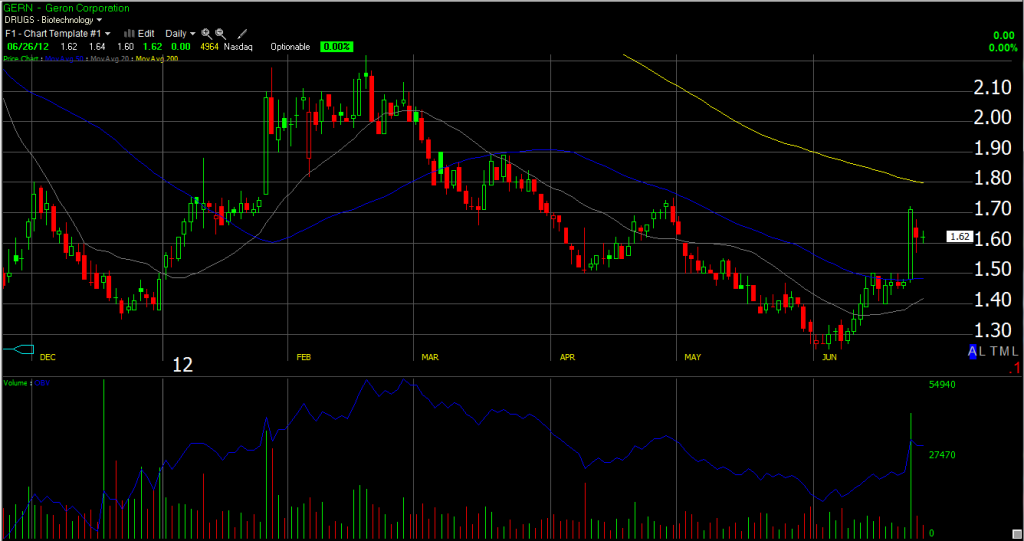Click the highlighted A scale letter
The image size is (1024, 541).
click(x=972, y=352)
